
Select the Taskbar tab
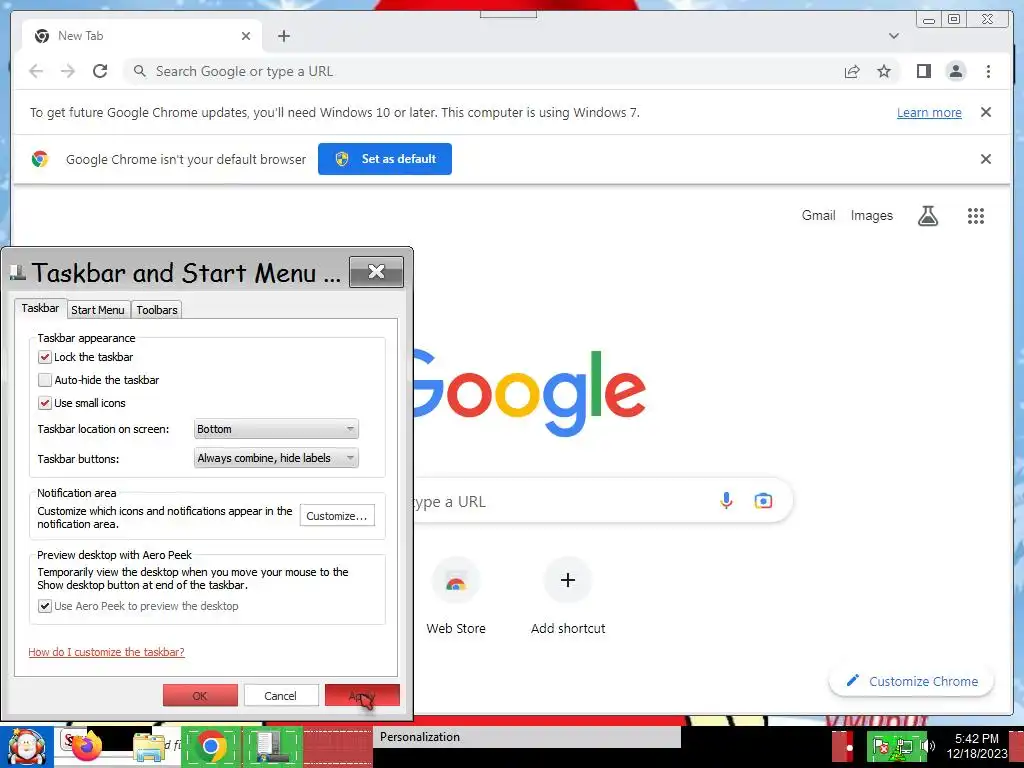(40, 308)
